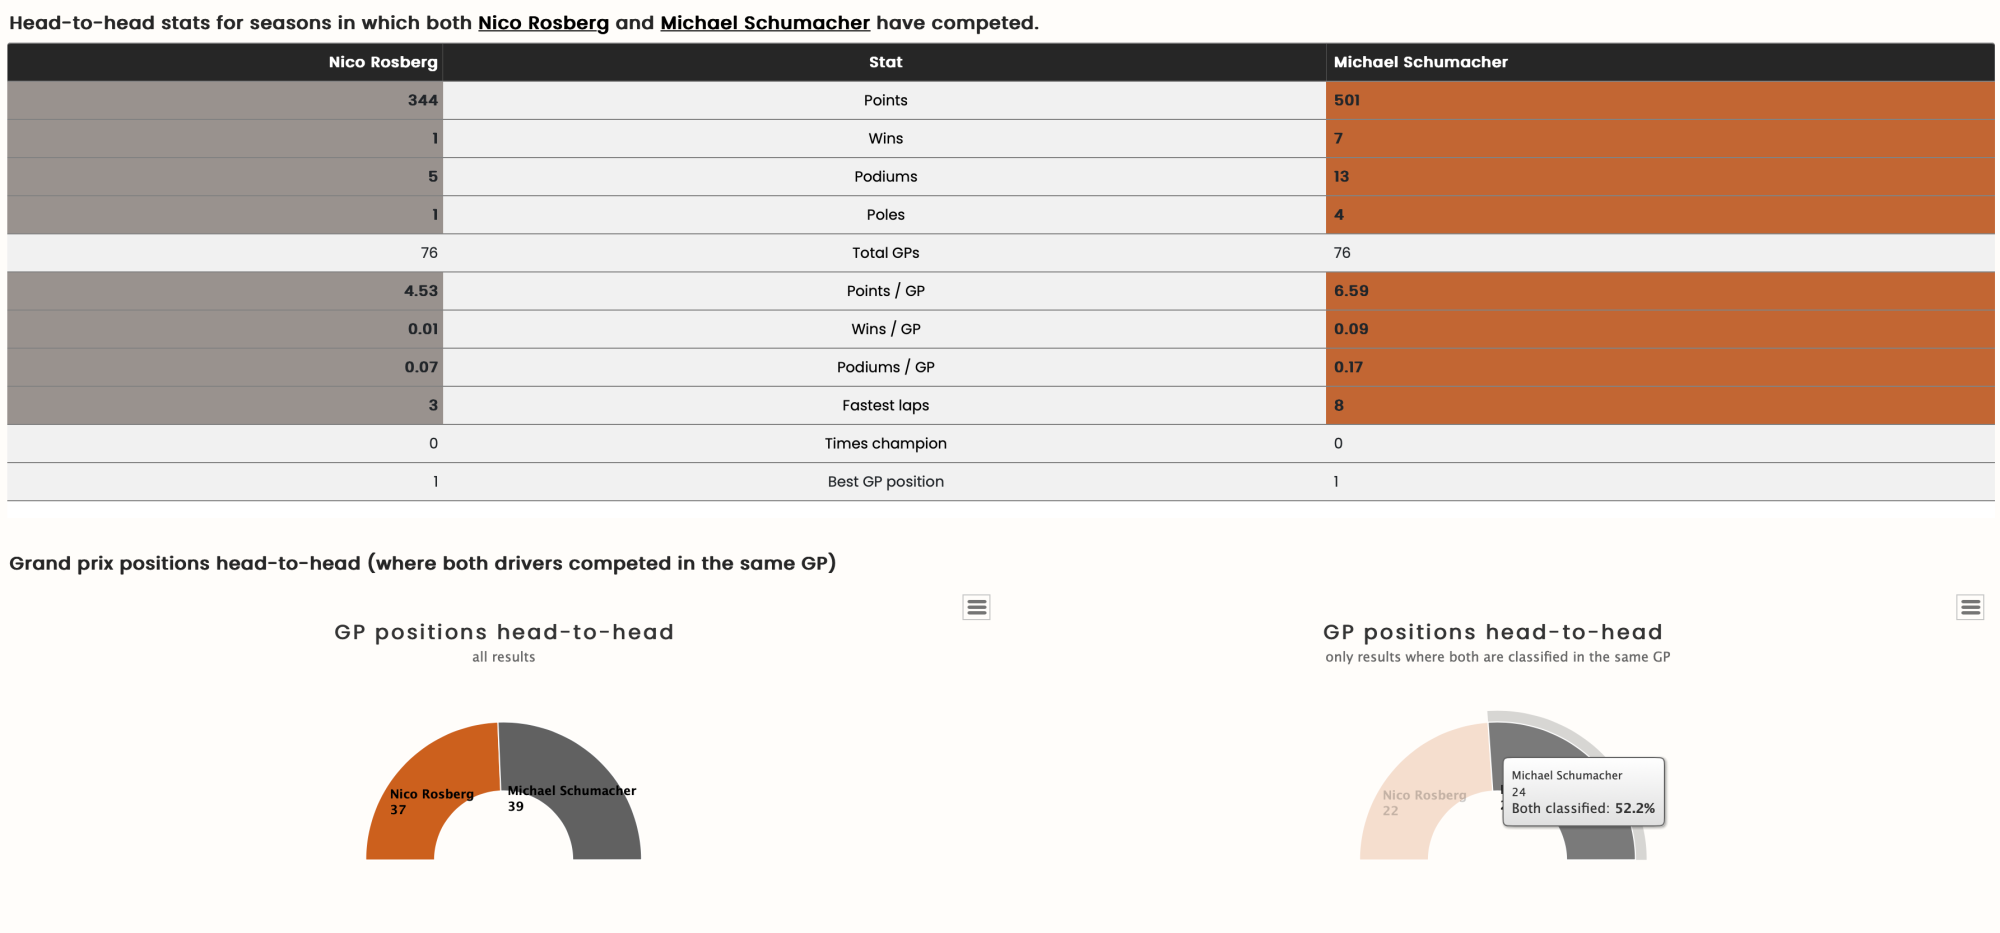Image resolution: width=2000 pixels, height=933 pixels.
Task: Click the 'Total GPs' stat row label
Action: 885,253
